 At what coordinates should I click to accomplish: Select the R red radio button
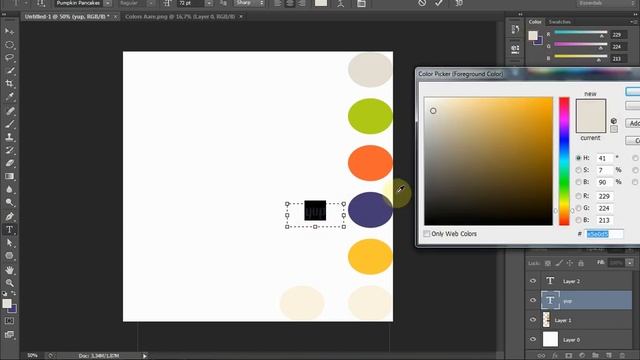click(578, 196)
